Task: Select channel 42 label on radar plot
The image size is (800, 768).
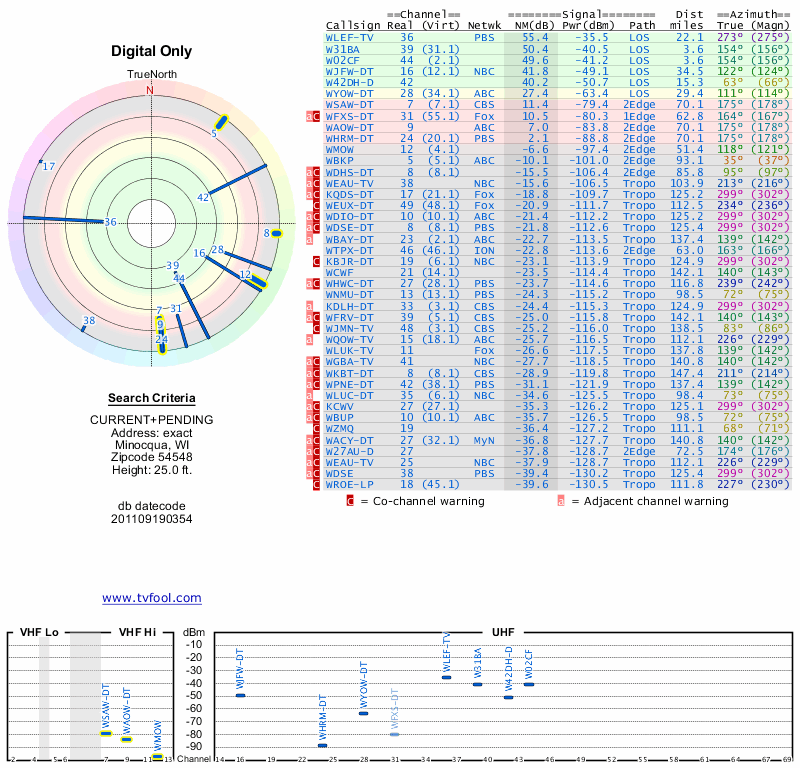Action: point(203,198)
